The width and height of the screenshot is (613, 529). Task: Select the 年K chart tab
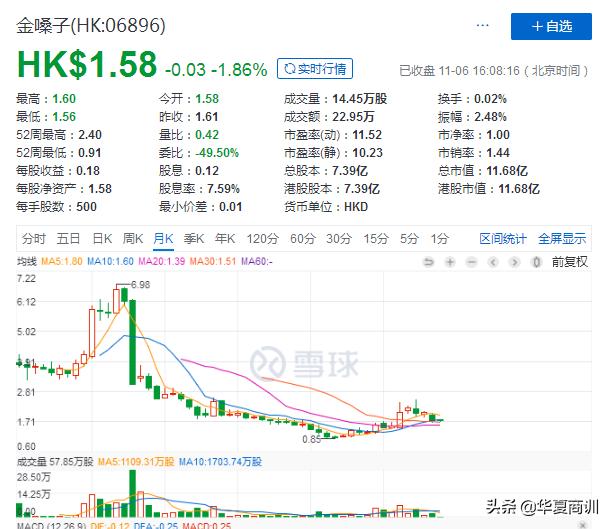(225, 238)
